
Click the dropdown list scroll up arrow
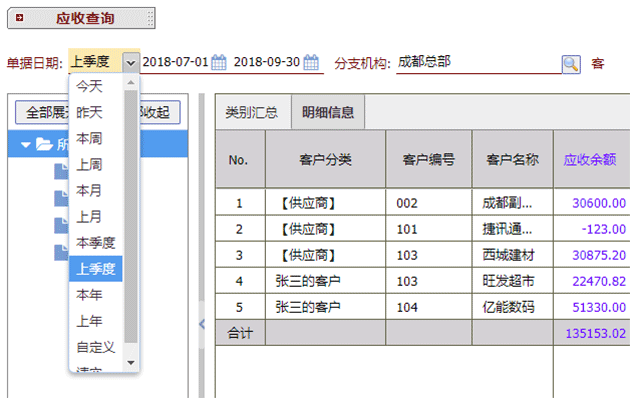[131, 83]
